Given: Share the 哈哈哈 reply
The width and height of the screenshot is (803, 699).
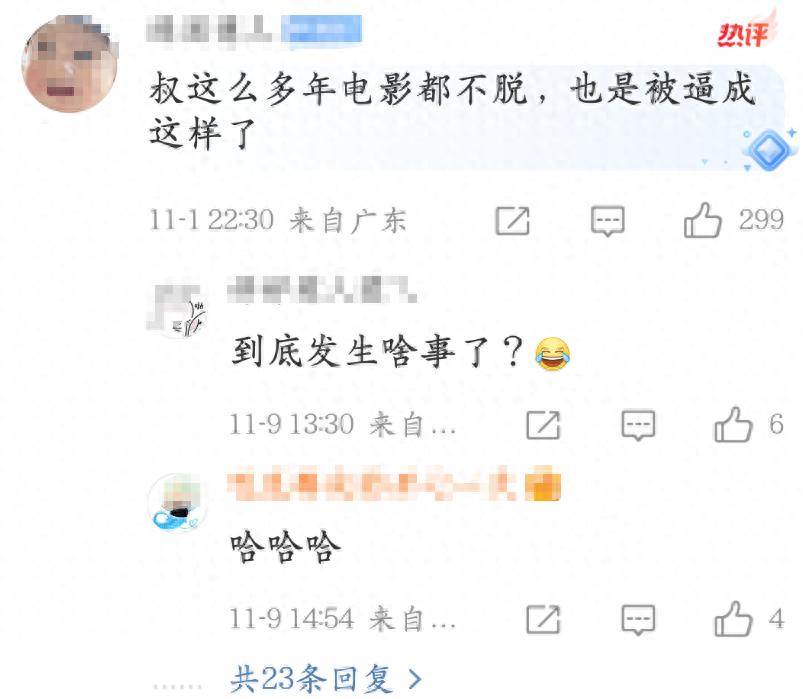Looking at the screenshot, I should point(543,619).
